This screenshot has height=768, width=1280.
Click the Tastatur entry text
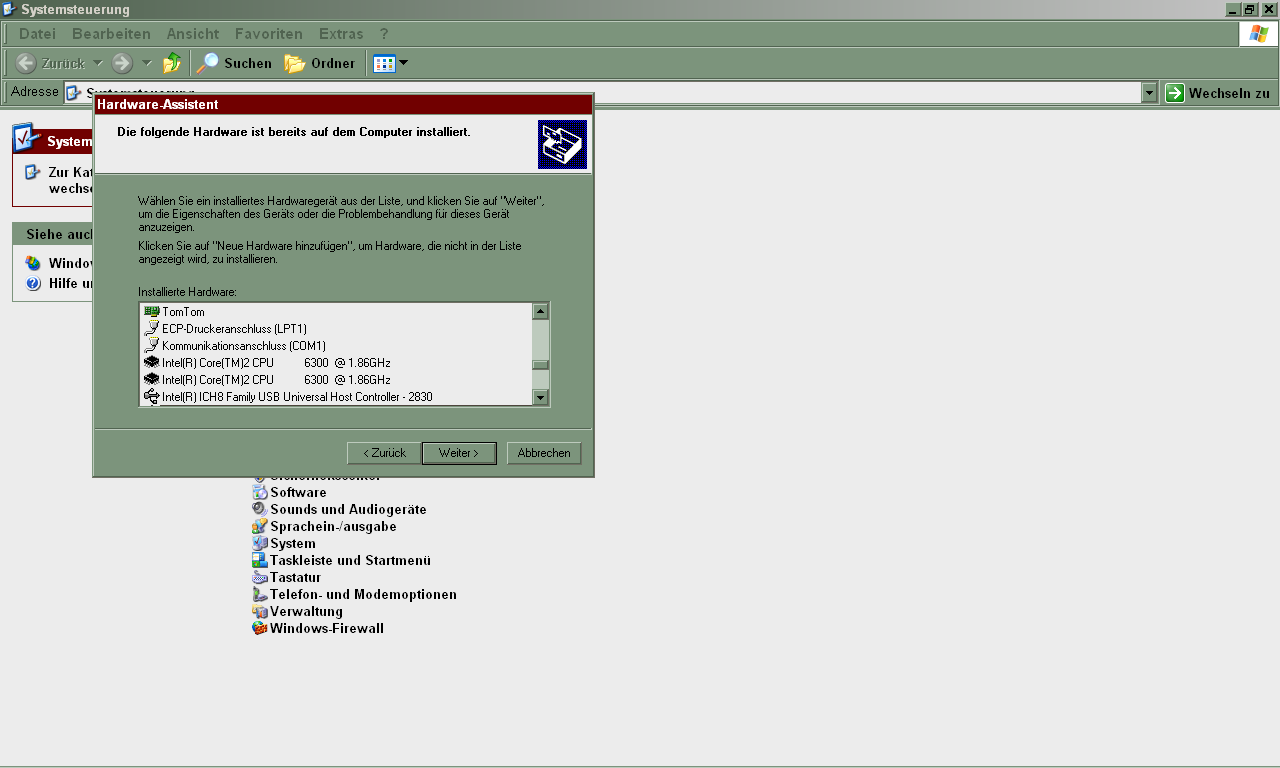pos(295,577)
